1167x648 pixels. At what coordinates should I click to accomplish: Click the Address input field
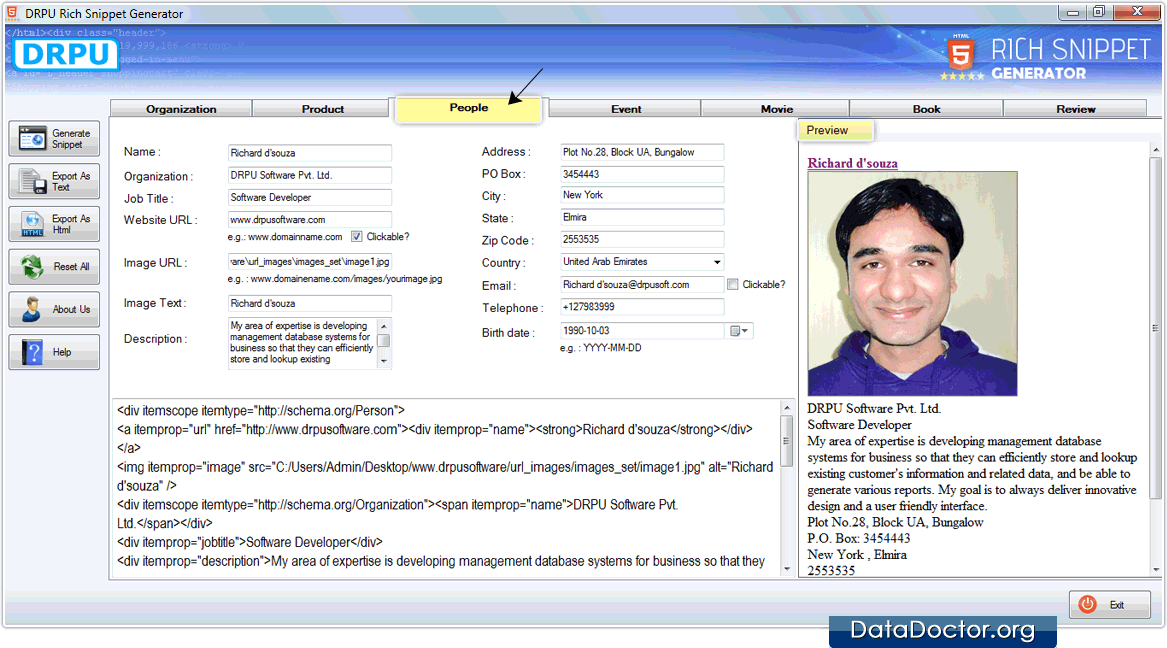pyautogui.click(x=642, y=152)
